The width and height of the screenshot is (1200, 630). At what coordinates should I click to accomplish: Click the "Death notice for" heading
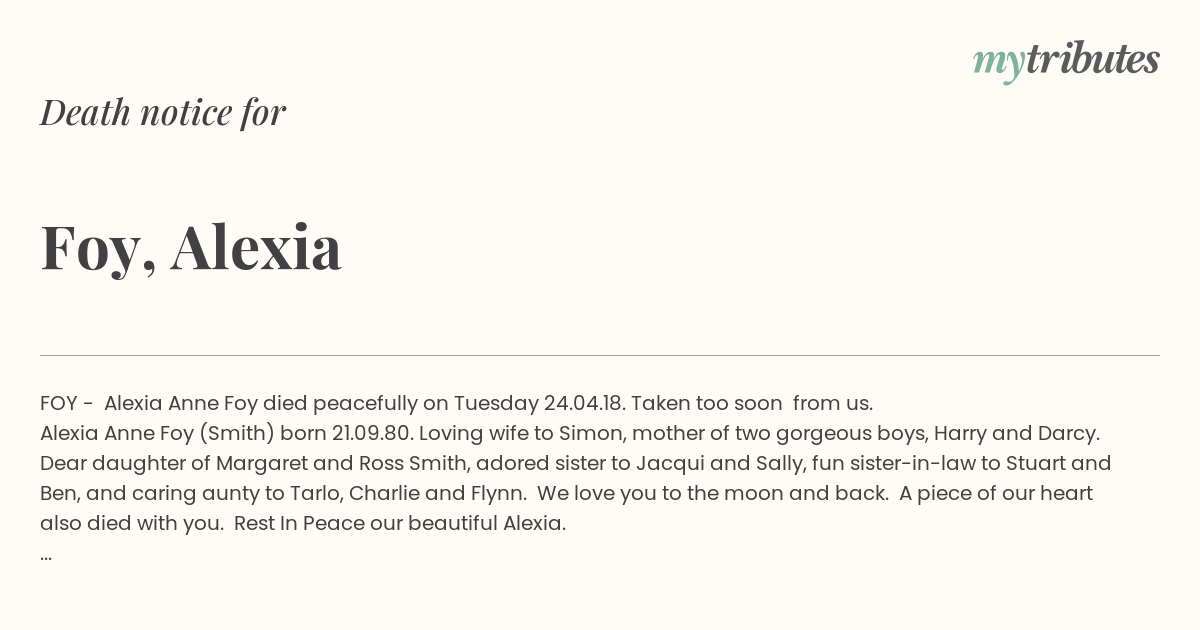163,113
